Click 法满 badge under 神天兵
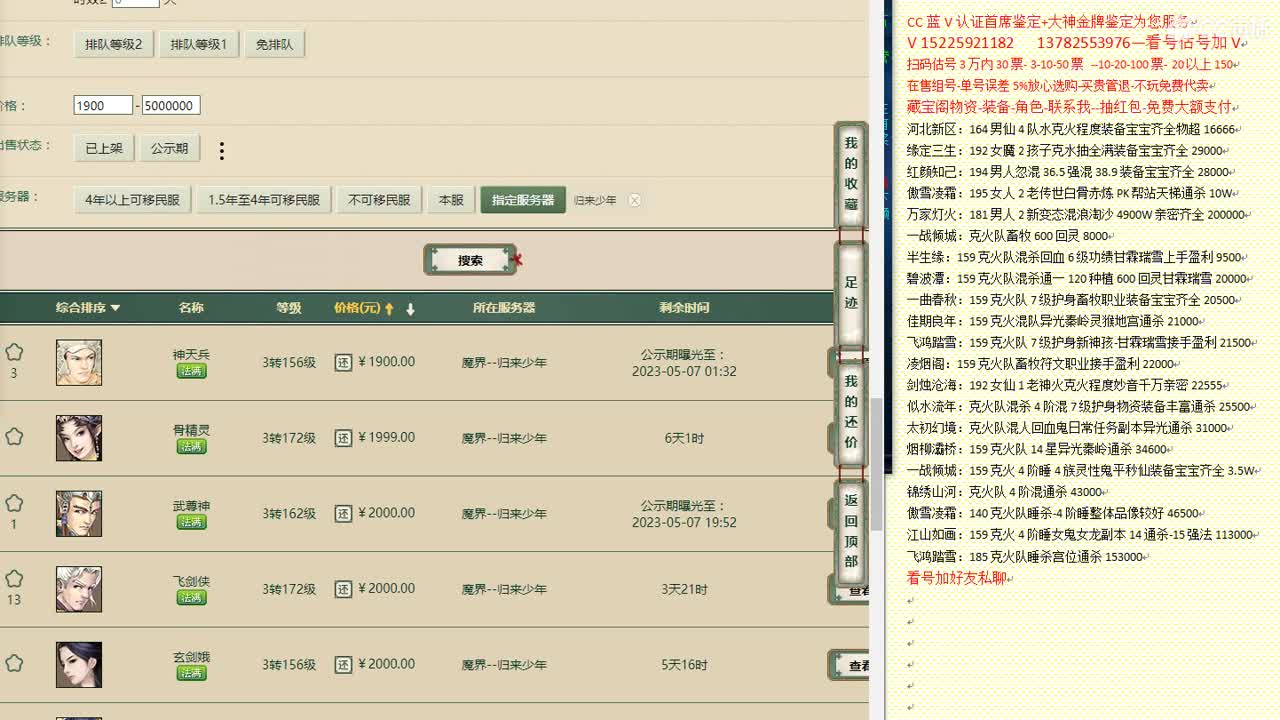Viewport: 1280px width, 720px height. tap(191, 371)
